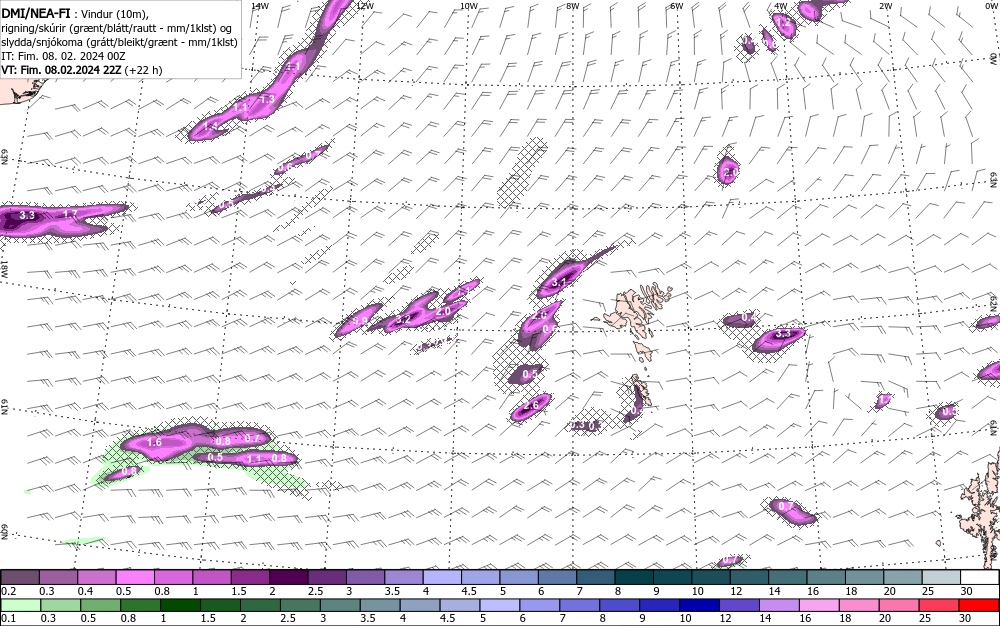Click the '3.1' precipitation value label
Screen dimensions: 1000x626
(x=559, y=282)
